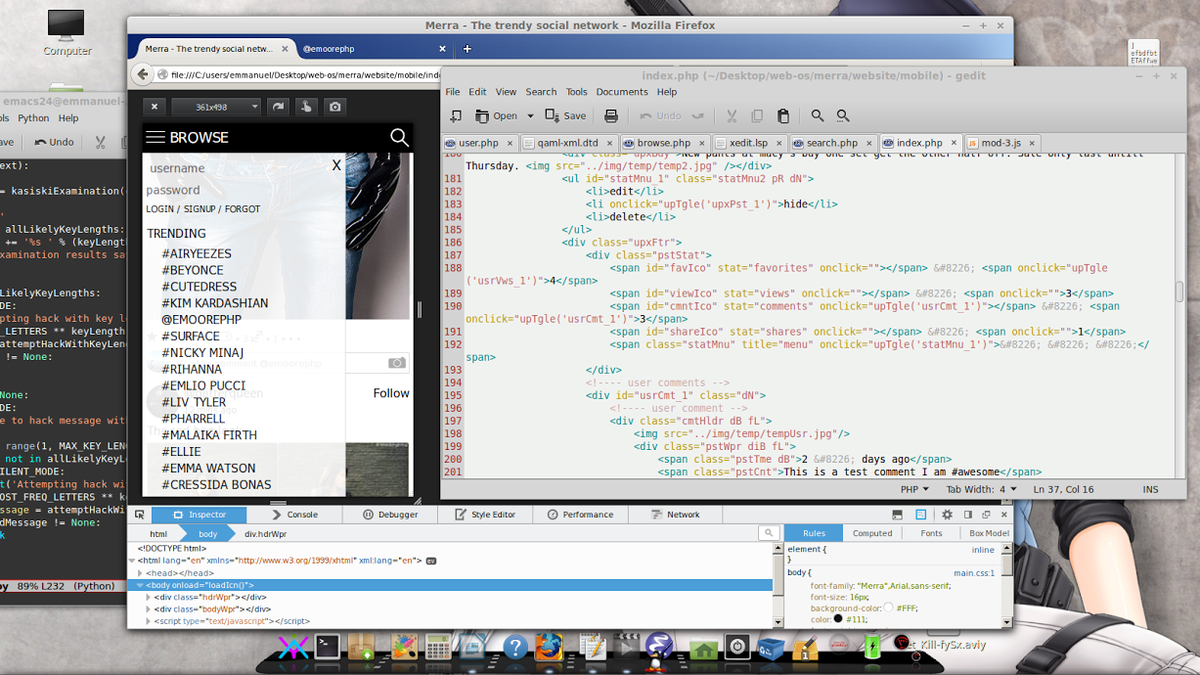Click the color #111 swatch

[x=838, y=619]
